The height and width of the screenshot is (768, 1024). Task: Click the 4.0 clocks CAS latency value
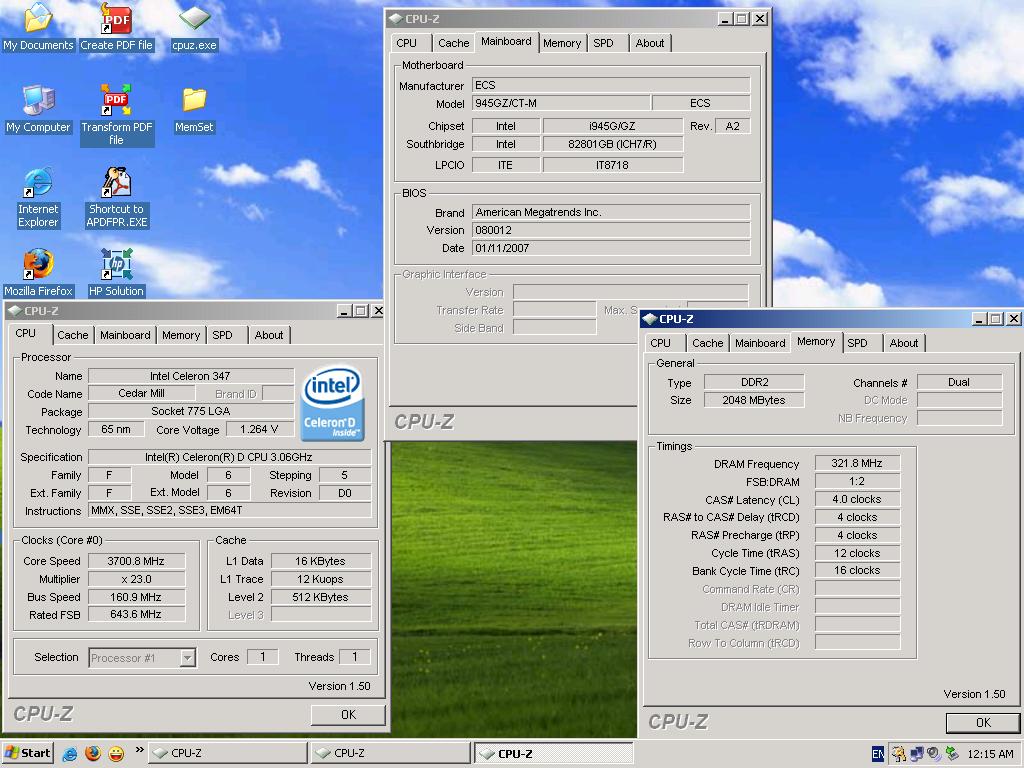point(857,500)
